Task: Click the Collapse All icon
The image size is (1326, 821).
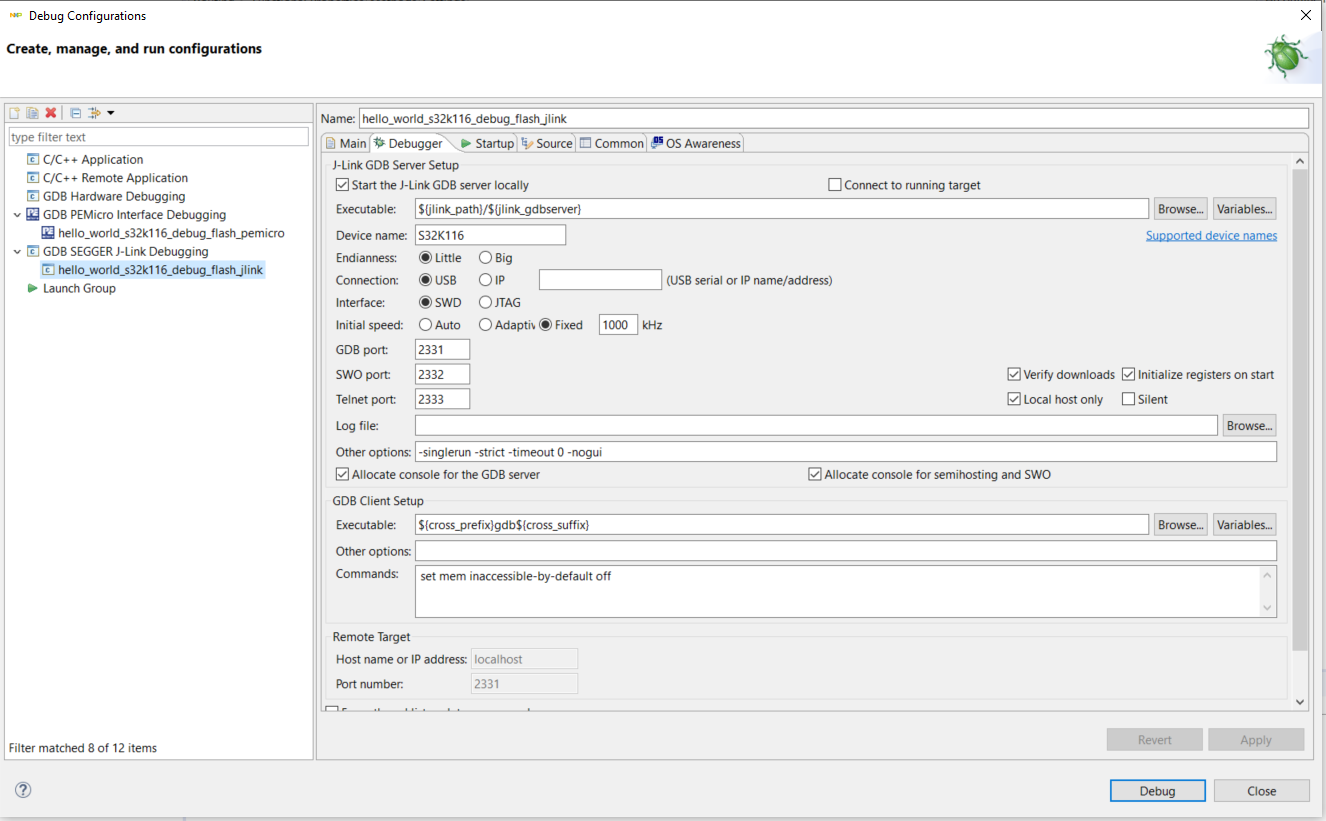Action: [75, 113]
